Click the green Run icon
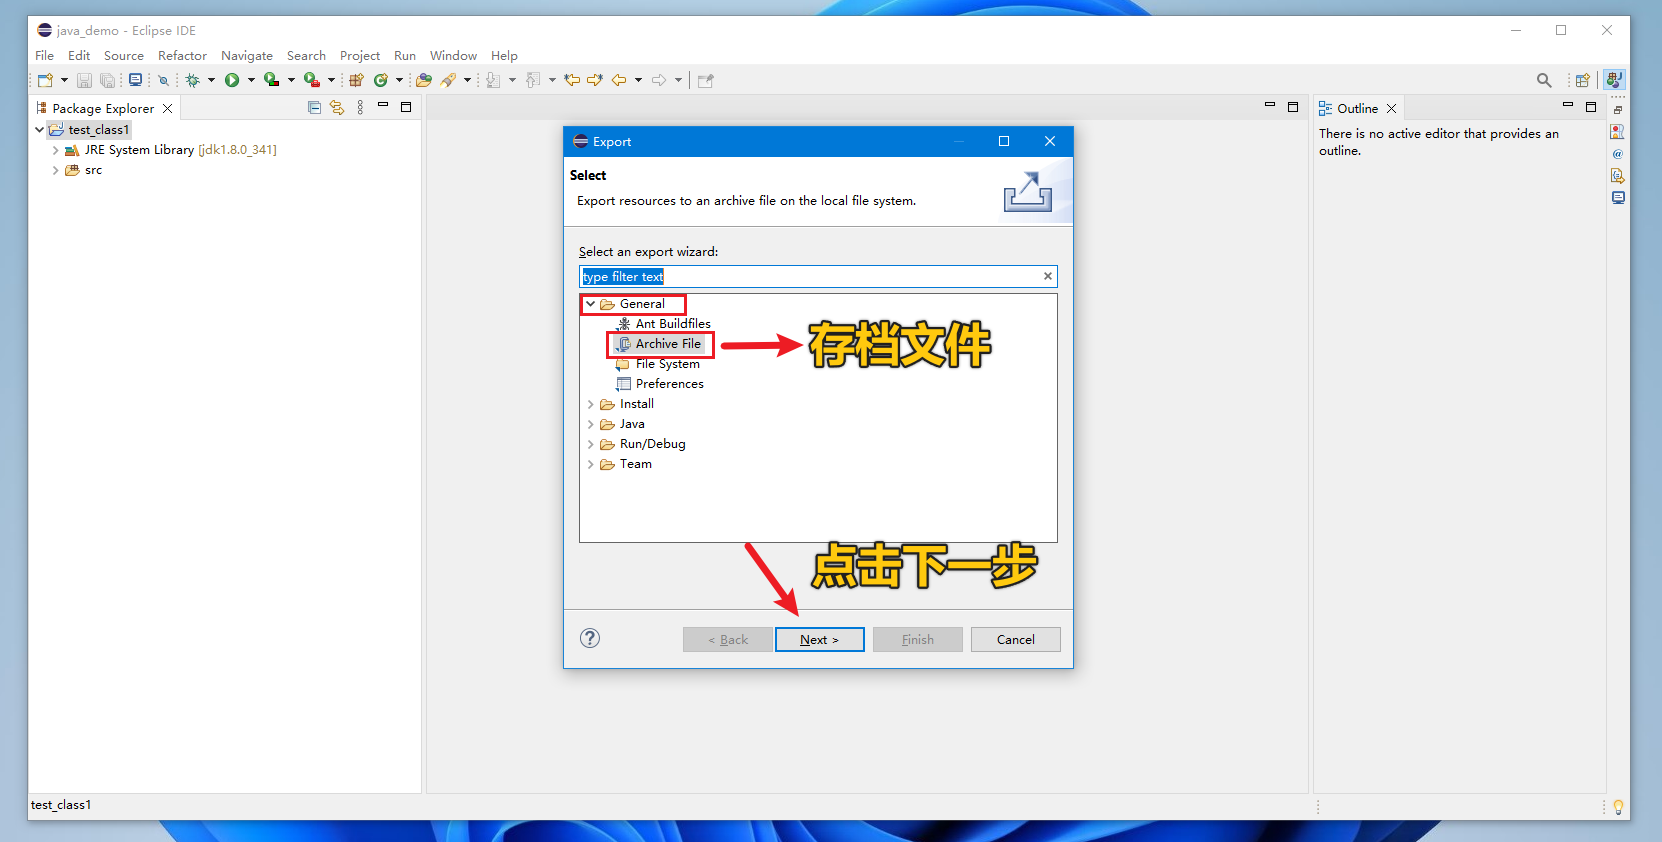 [232, 80]
